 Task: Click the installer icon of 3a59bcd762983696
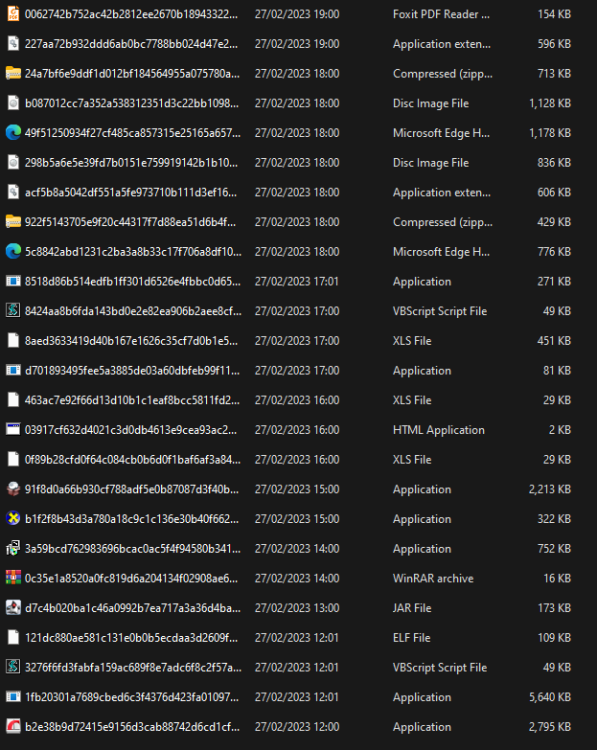13,548
